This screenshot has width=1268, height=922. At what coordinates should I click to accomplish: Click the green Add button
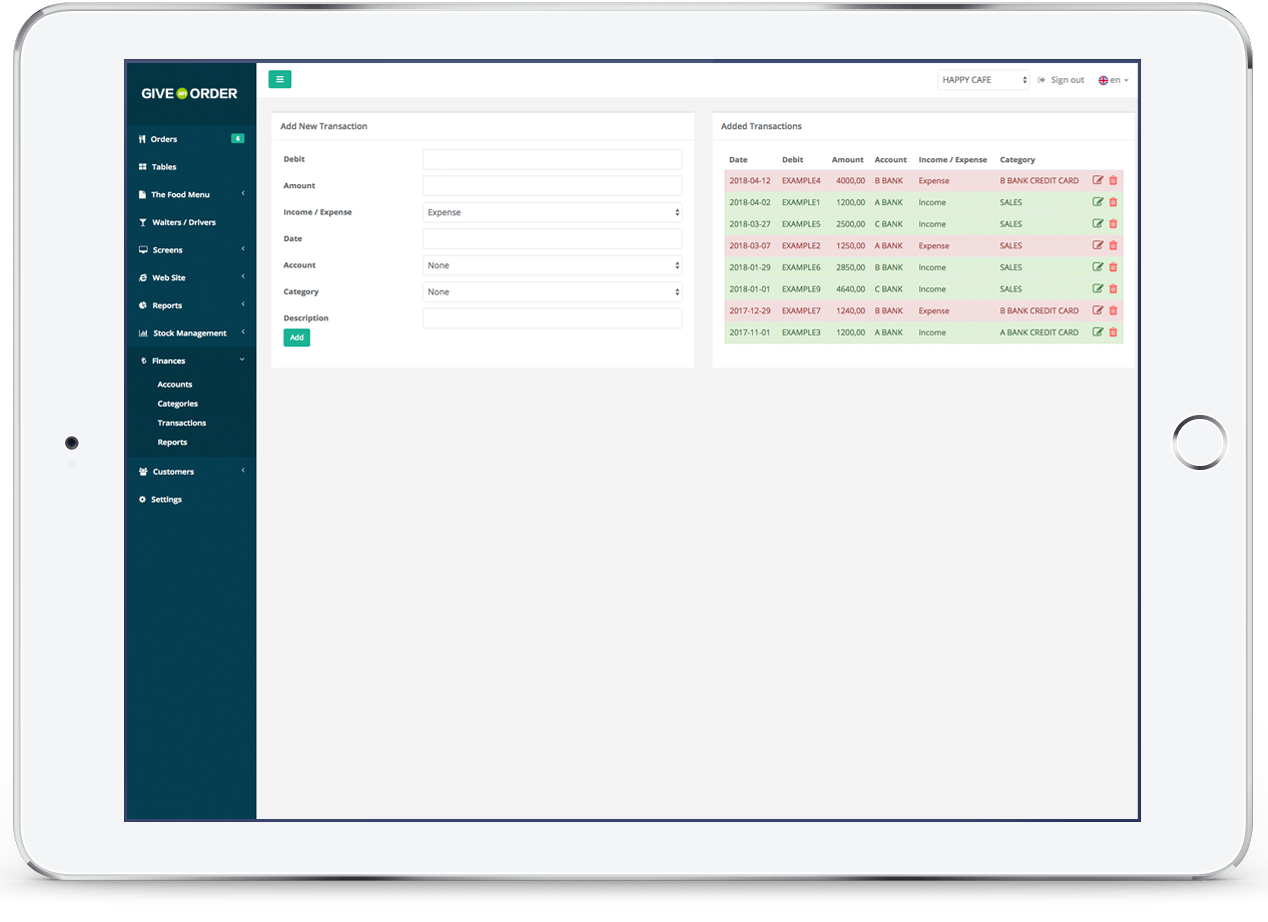click(x=296, y=338)
